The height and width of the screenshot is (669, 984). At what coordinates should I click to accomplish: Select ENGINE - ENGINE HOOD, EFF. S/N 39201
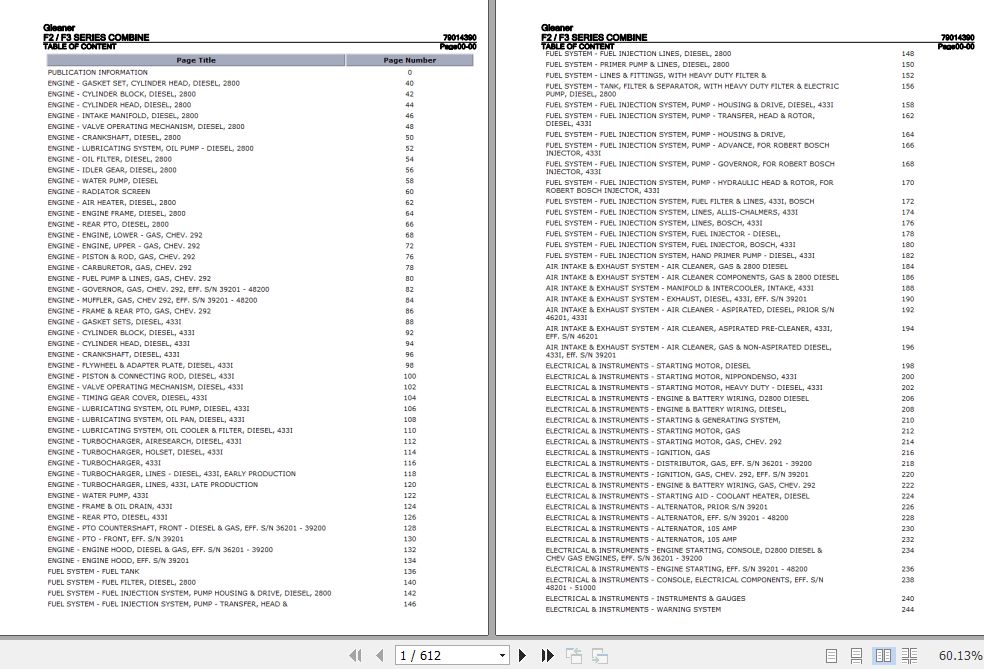(119, 561)
